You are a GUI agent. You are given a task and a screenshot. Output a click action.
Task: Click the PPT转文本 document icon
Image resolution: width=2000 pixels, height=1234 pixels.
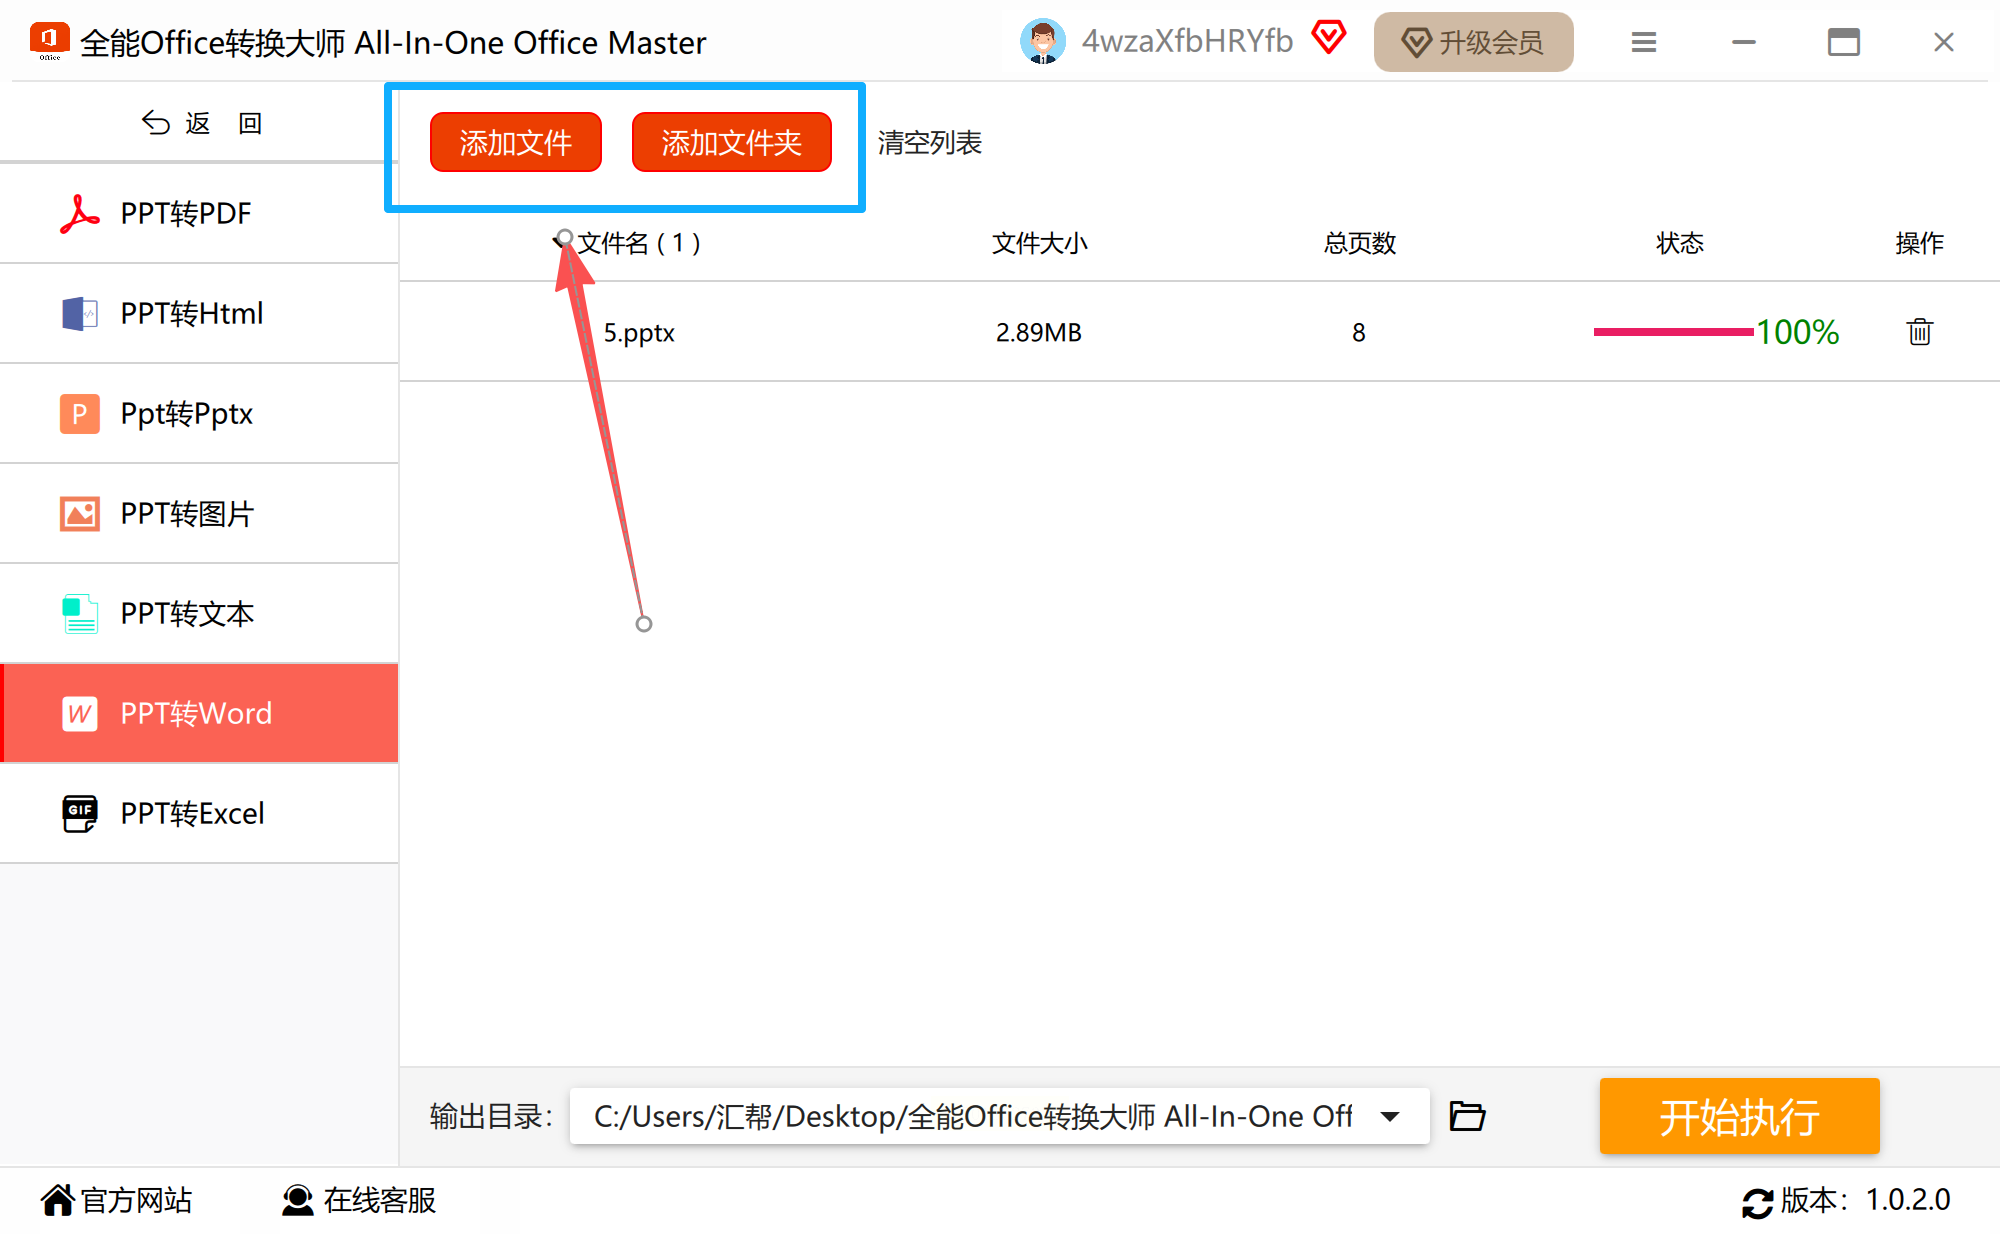79,614
